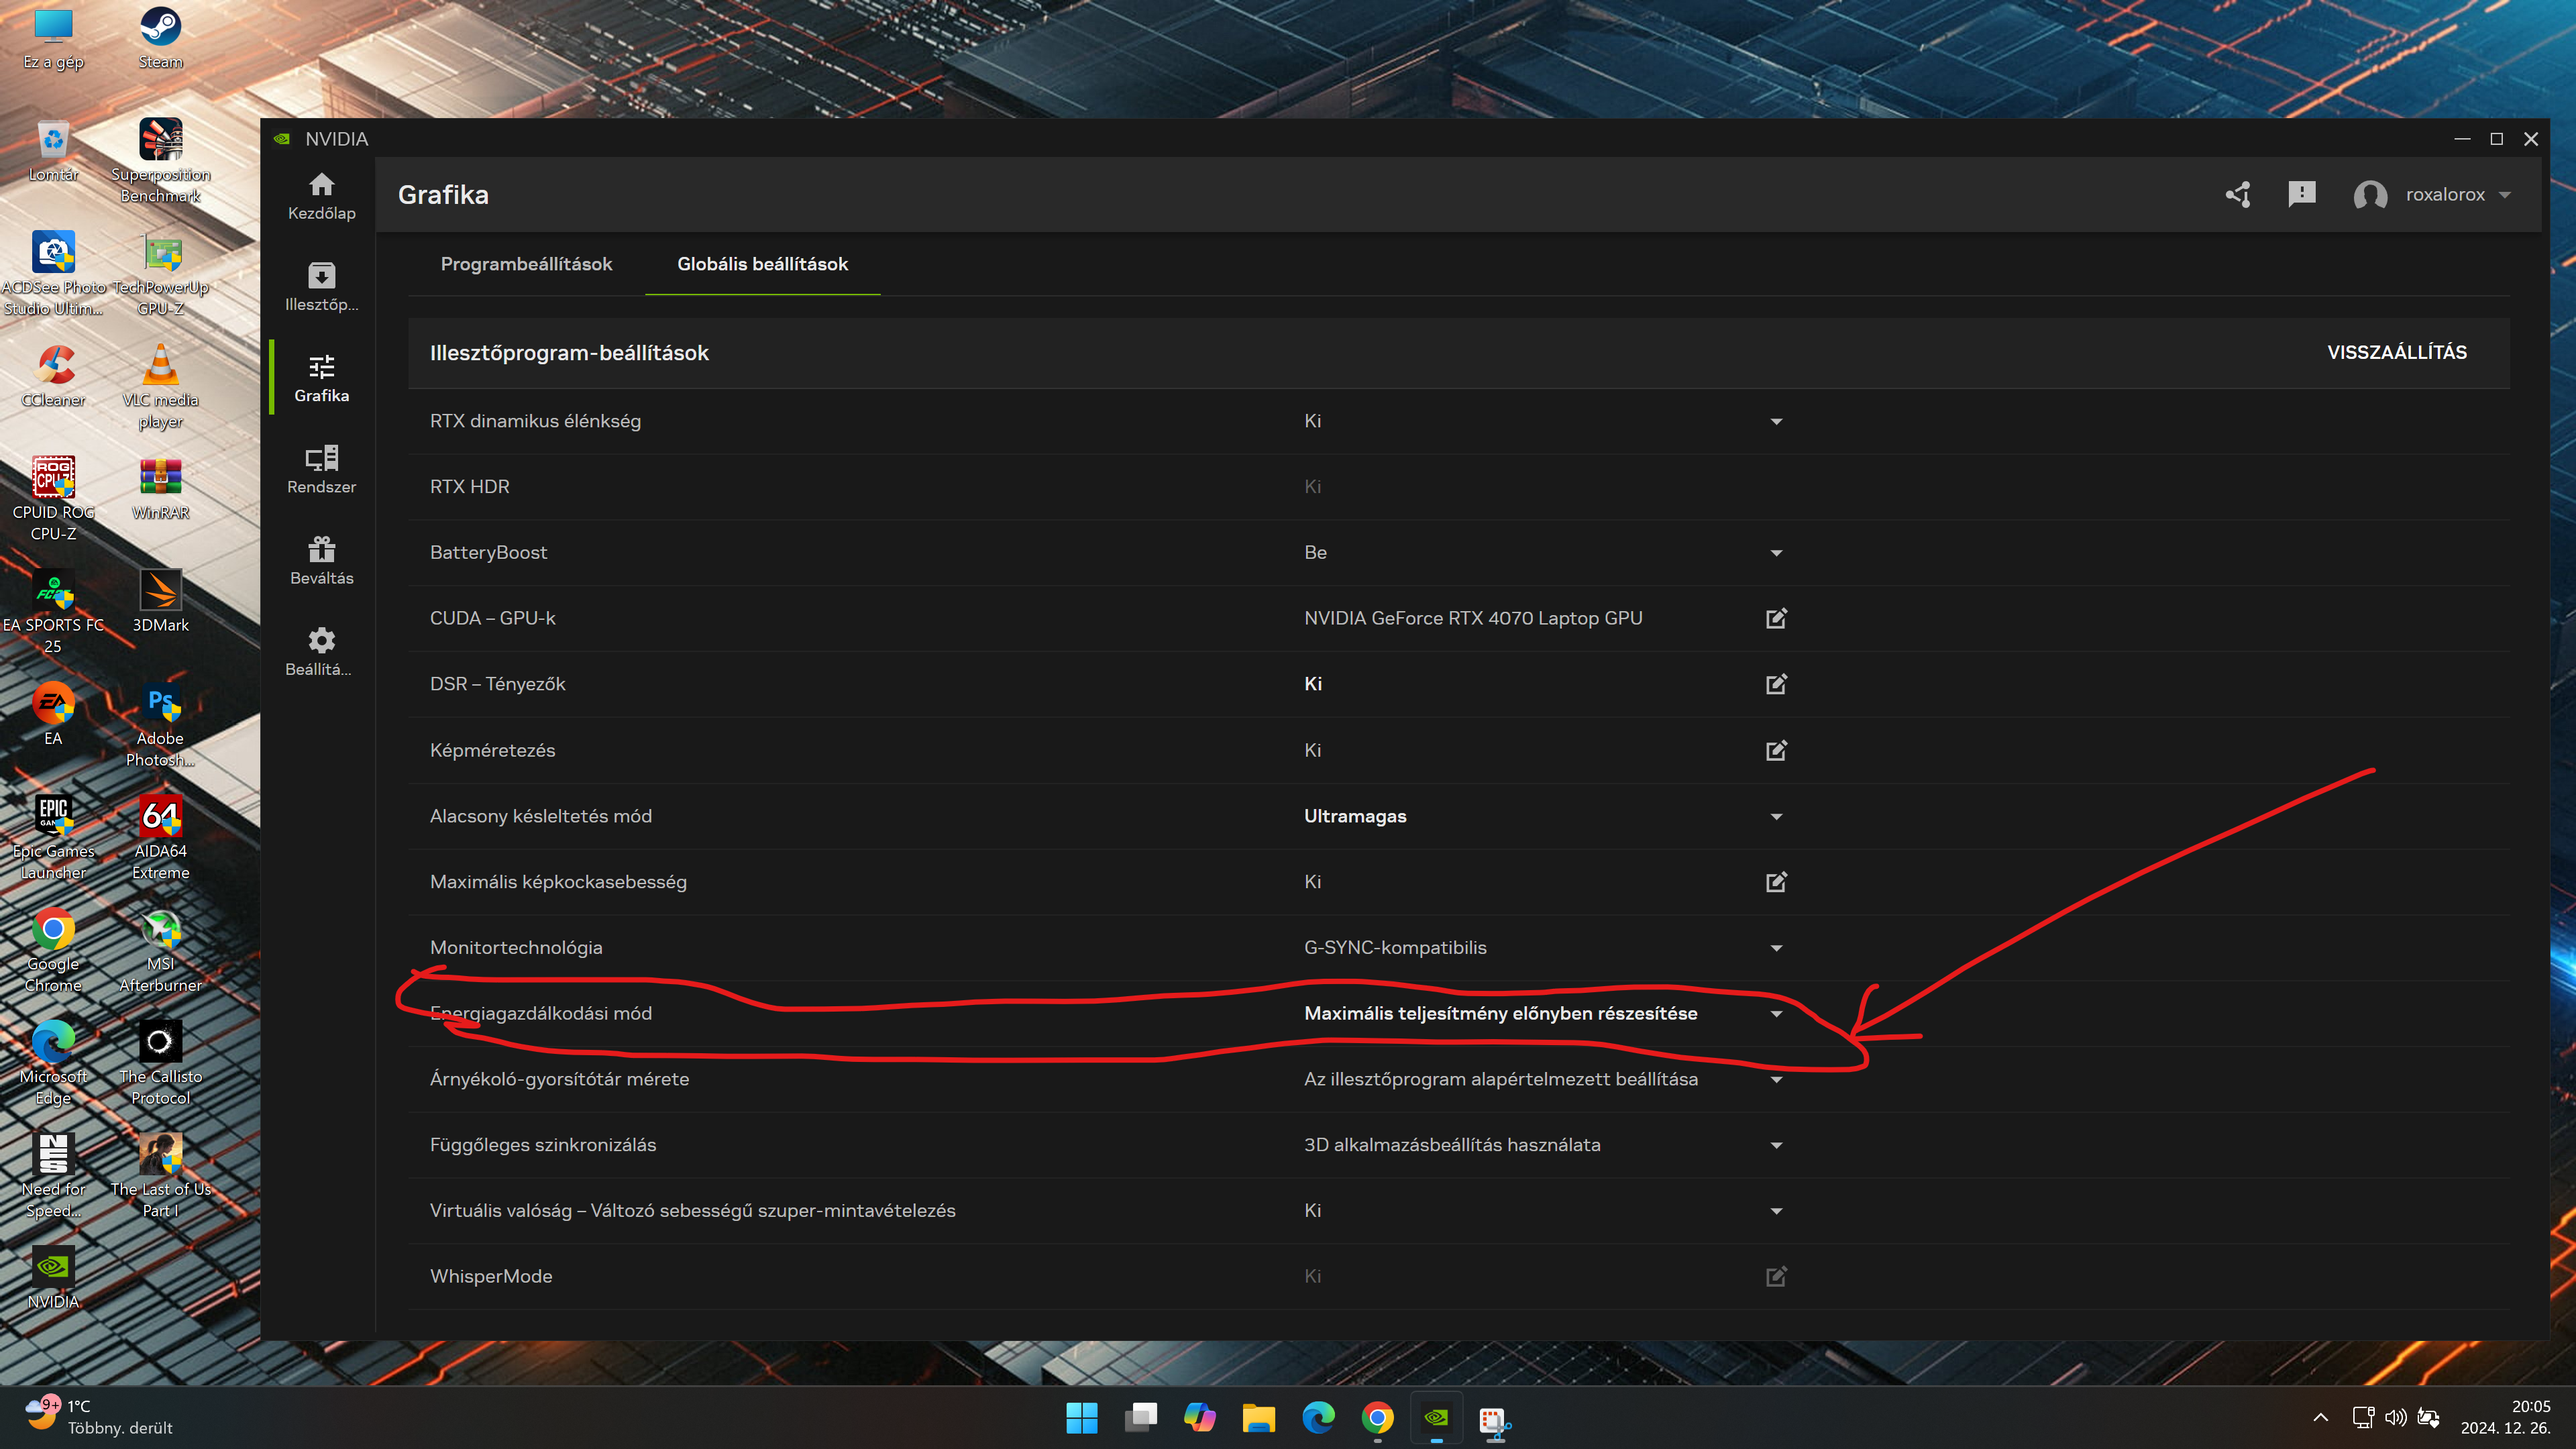Image resolution: width=2576 pixels, height=1449 pixels.
Task: Select the MSI Afterburner desktop icon
Action: [160, 951]
